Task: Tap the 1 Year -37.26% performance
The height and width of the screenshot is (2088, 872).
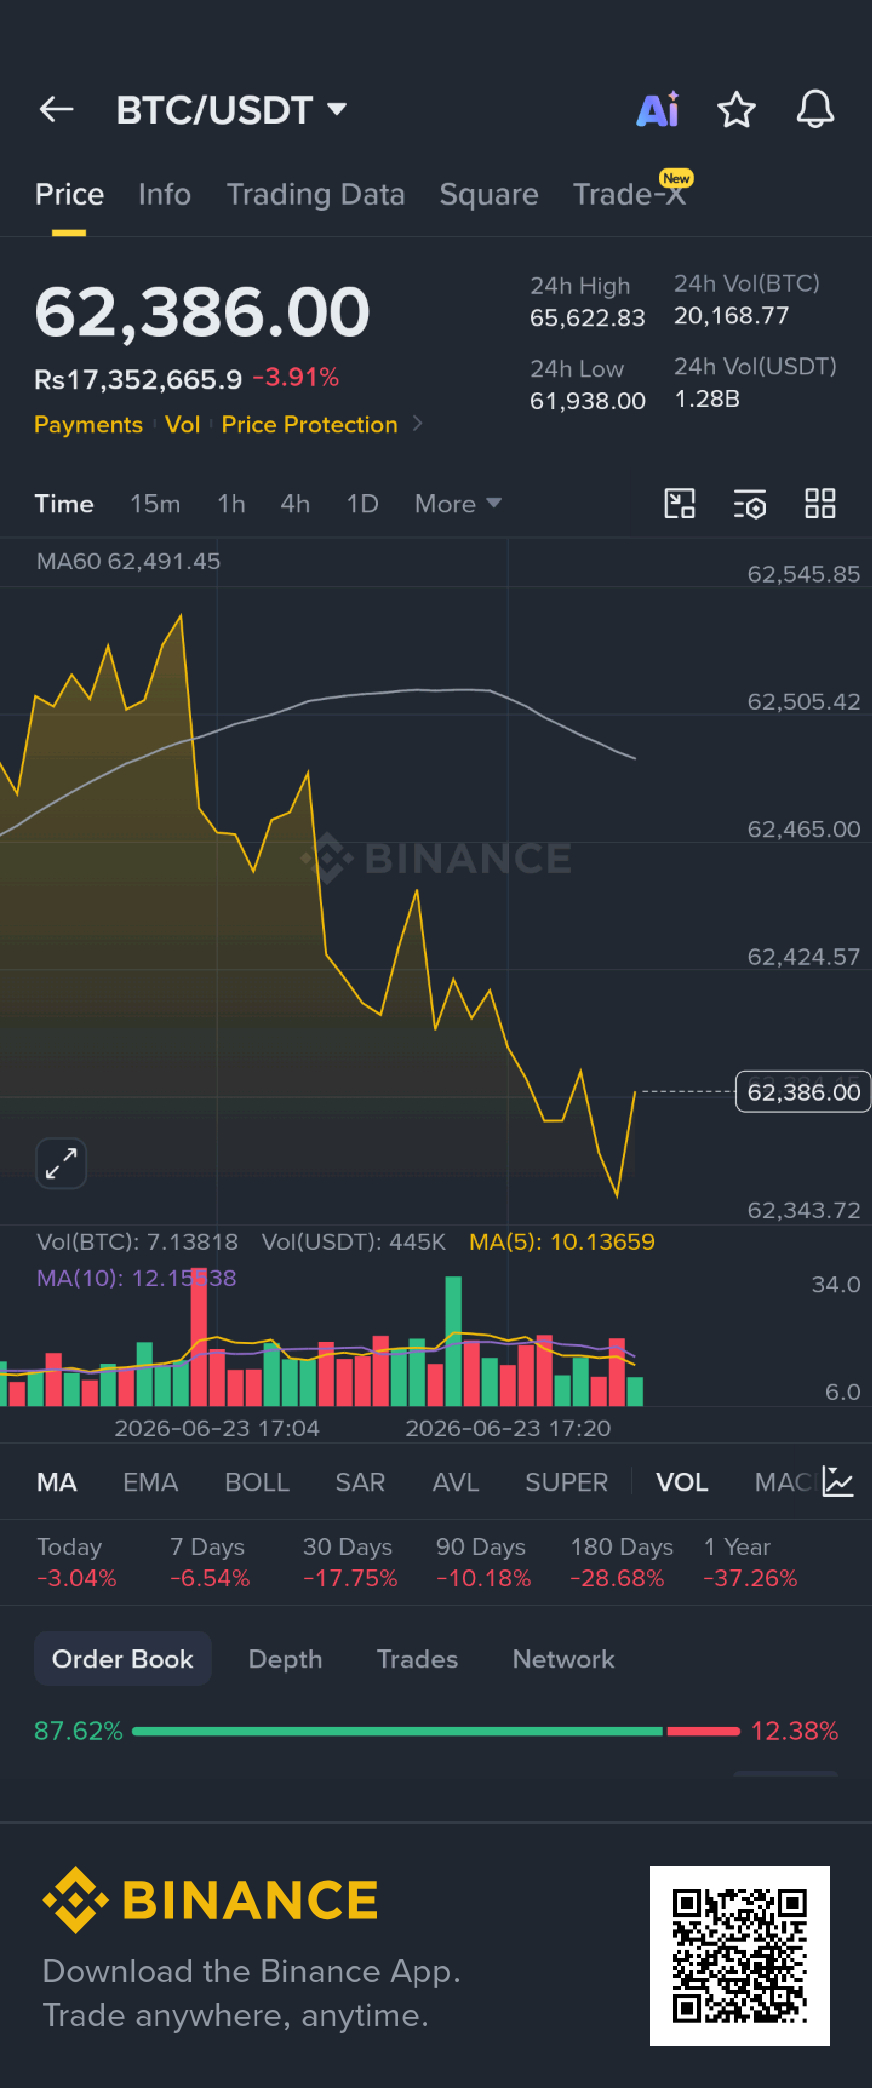Action: [750, 1562]
